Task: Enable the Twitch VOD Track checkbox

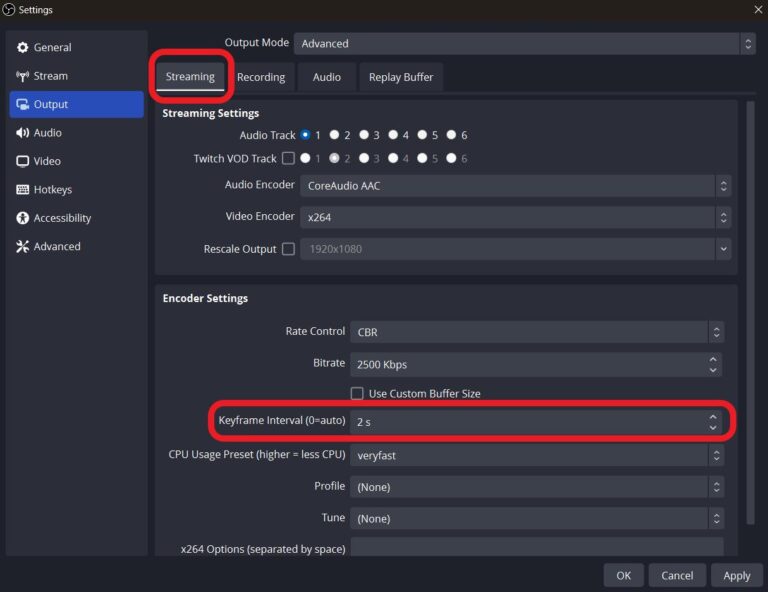Action: (289, 158)
